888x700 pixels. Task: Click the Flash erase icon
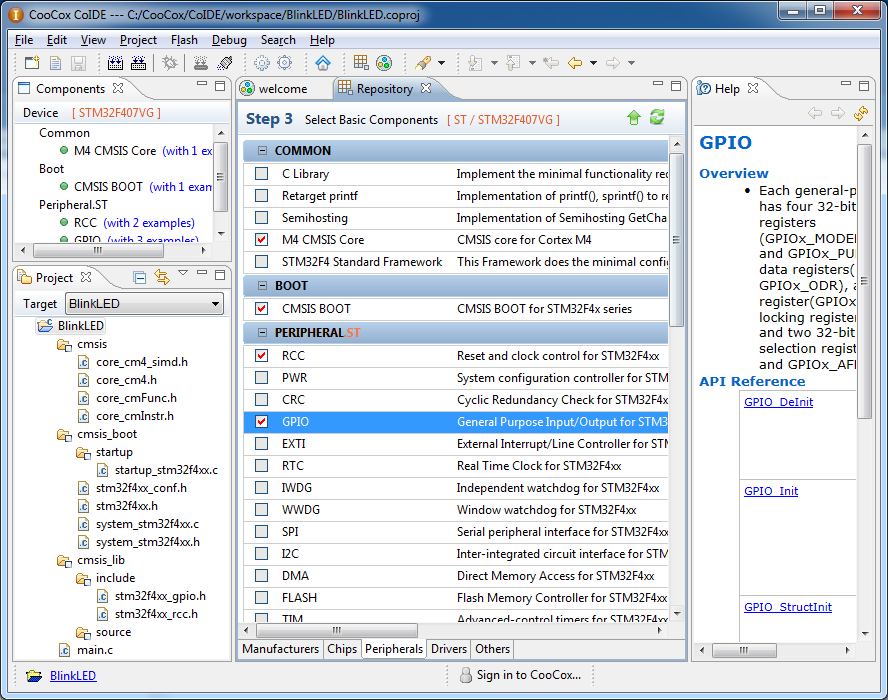[x=225, y=63]
